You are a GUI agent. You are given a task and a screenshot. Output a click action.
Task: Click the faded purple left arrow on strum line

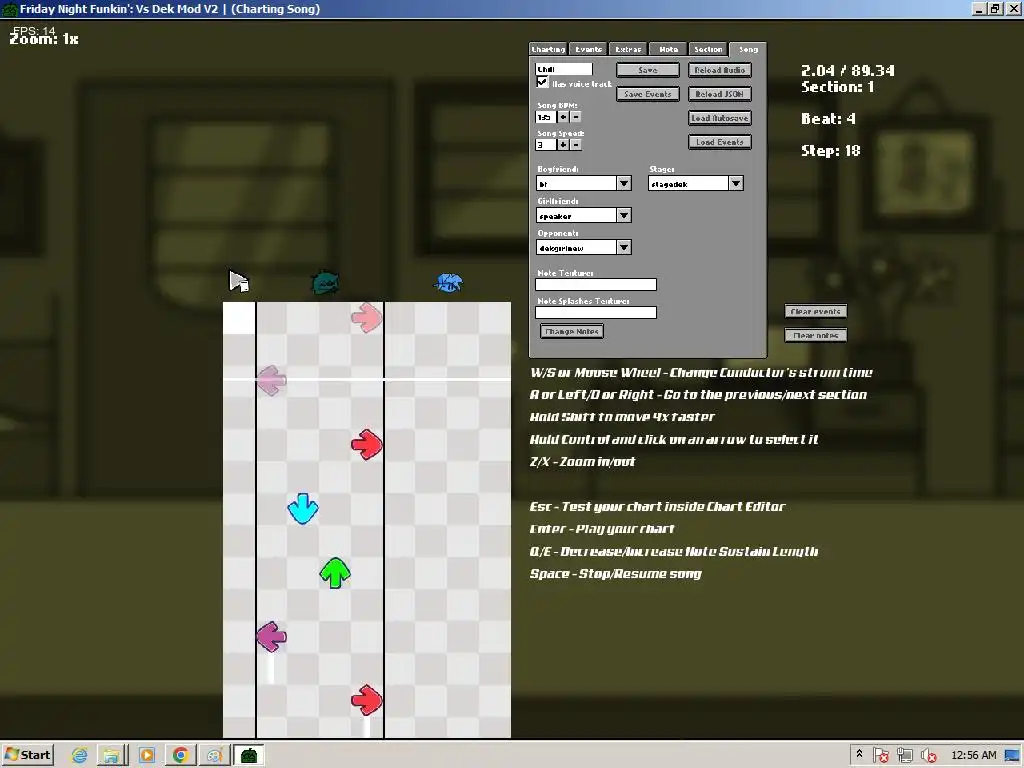pos(271,380)
